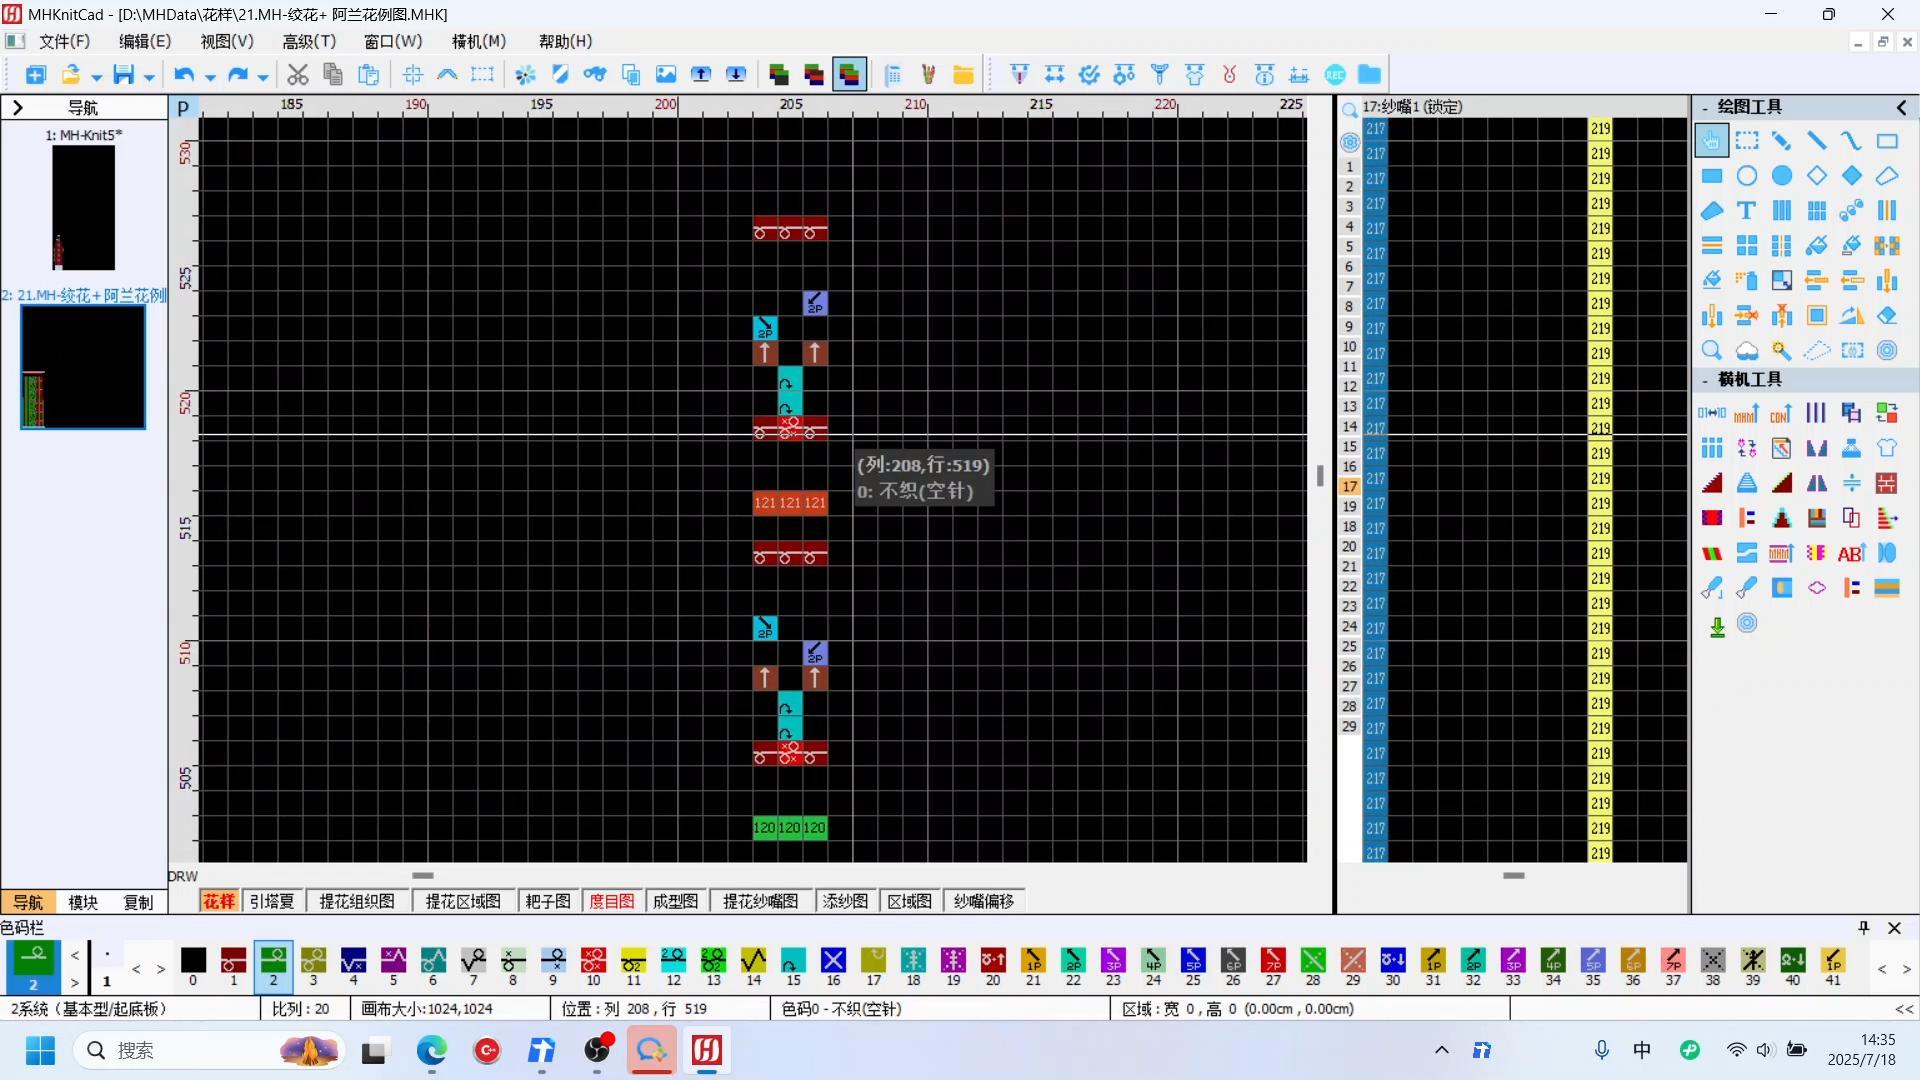1920x1080 pixels.
Task: Open the save button dropdown arrow
Action: (149, 77)
